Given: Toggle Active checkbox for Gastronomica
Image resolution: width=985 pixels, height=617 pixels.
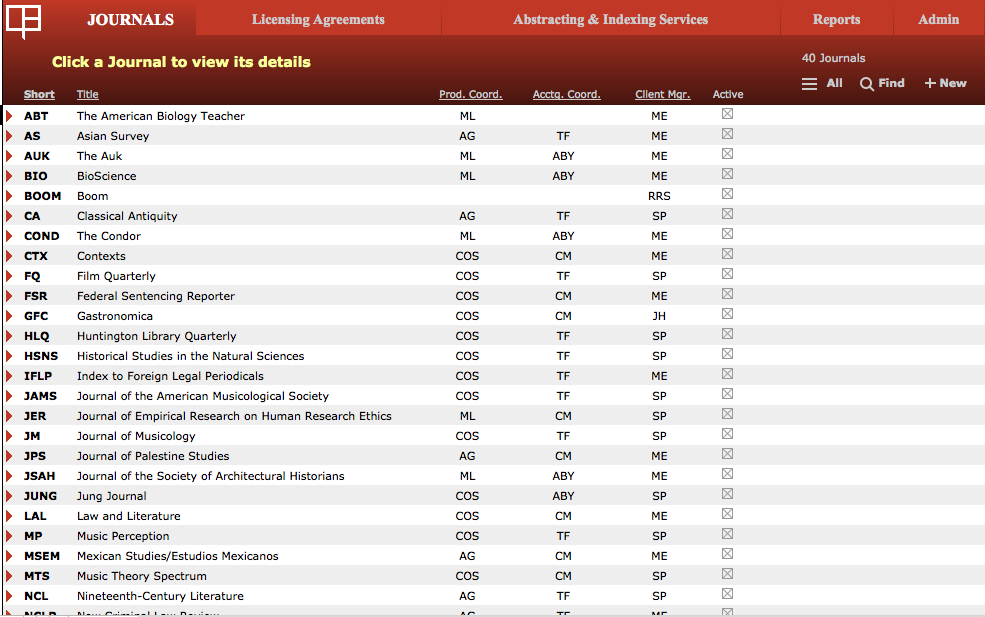Looking at the screenshot, I should click(x=727, y=314).
